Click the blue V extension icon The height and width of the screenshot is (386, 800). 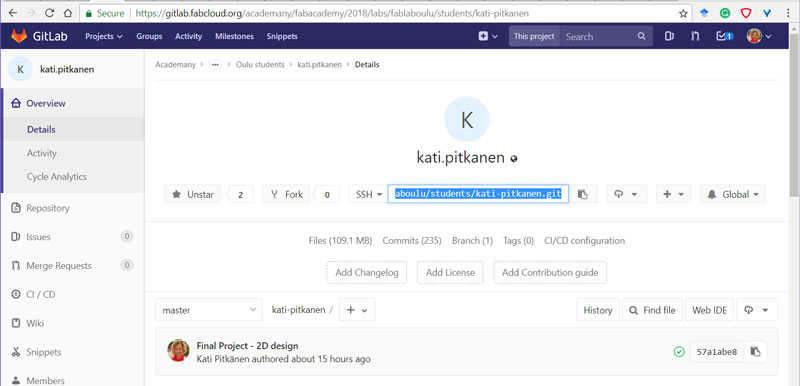coord(766,14)
